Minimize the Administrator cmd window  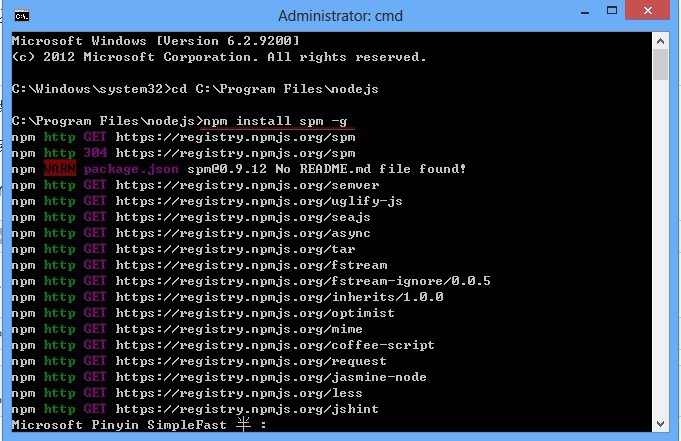[585, 12]
